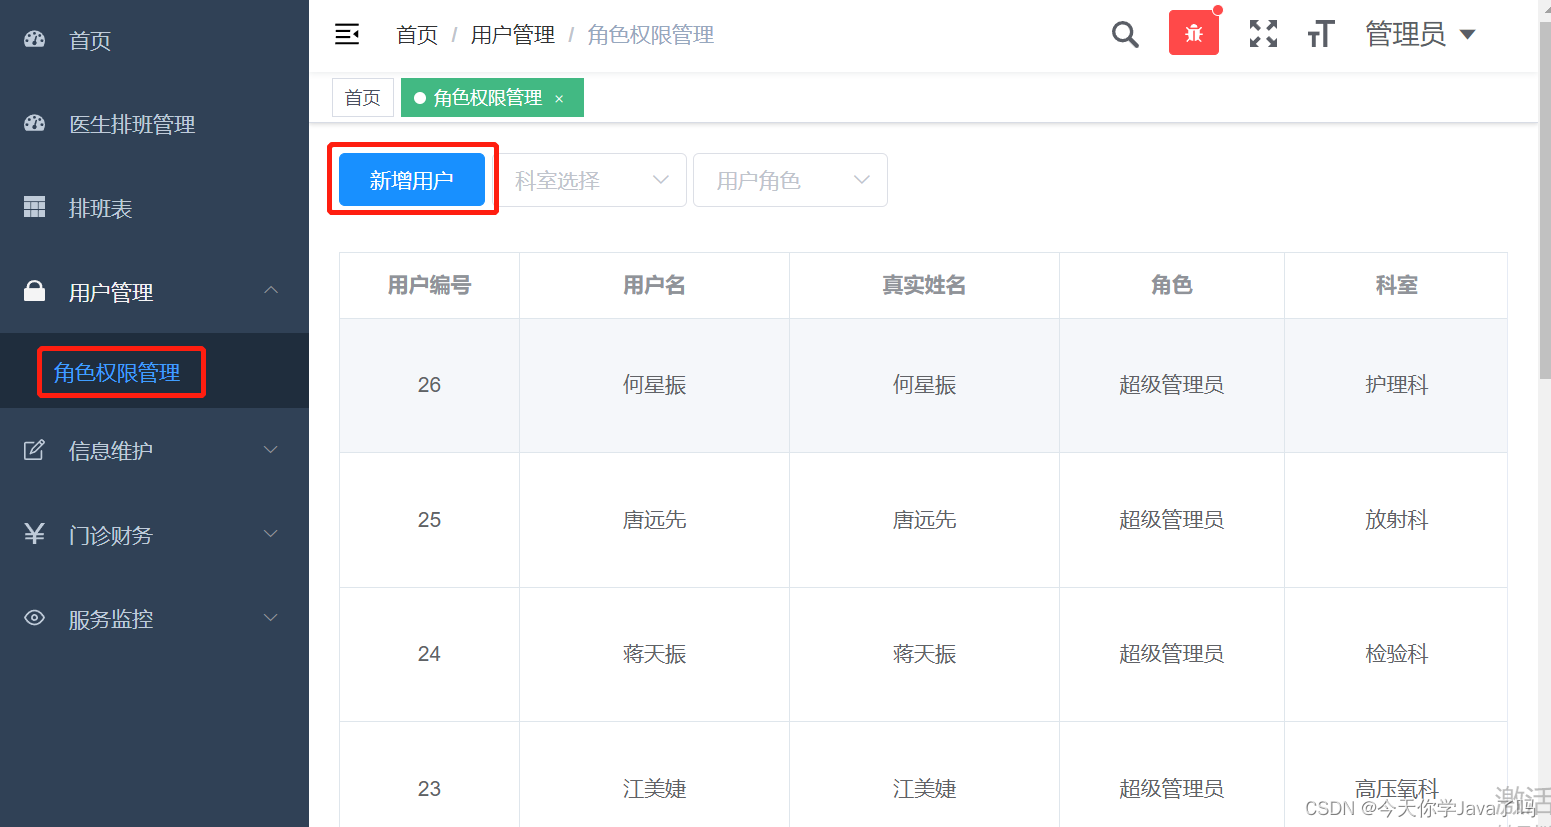Open 排班表 in the sidebar
The height and width of the screenshot is (827, 1551).
click(x=154, y=208)
